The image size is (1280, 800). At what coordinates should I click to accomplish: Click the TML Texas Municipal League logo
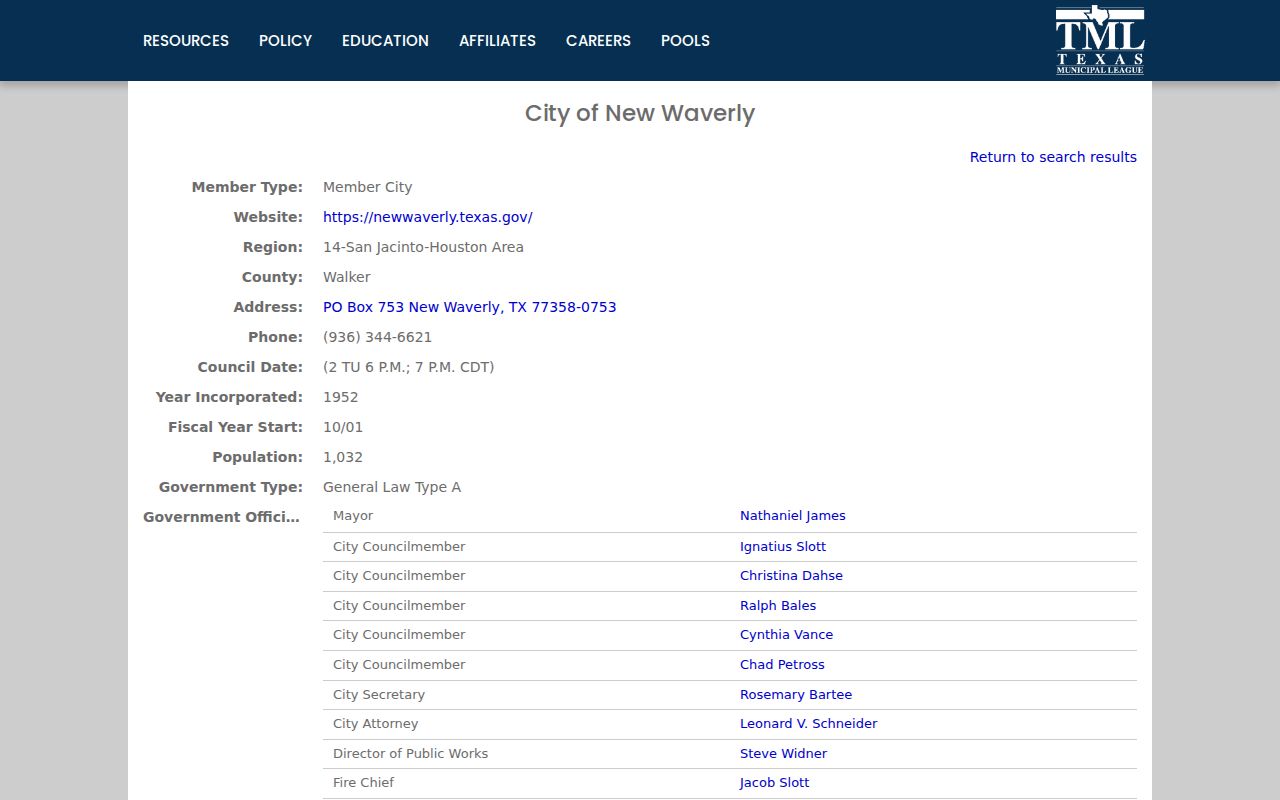point(1100,40)
